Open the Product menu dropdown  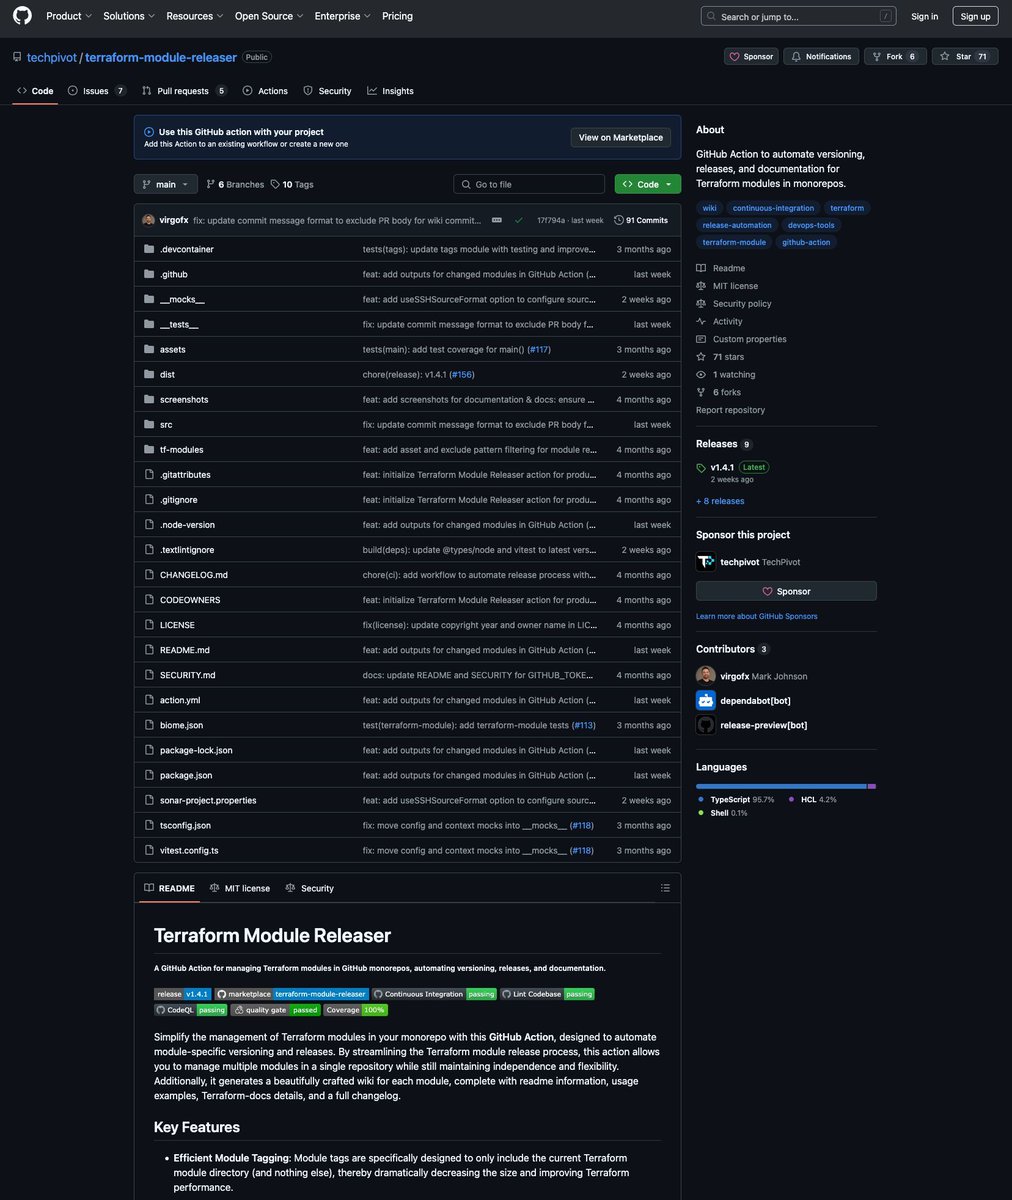[69, 16]
